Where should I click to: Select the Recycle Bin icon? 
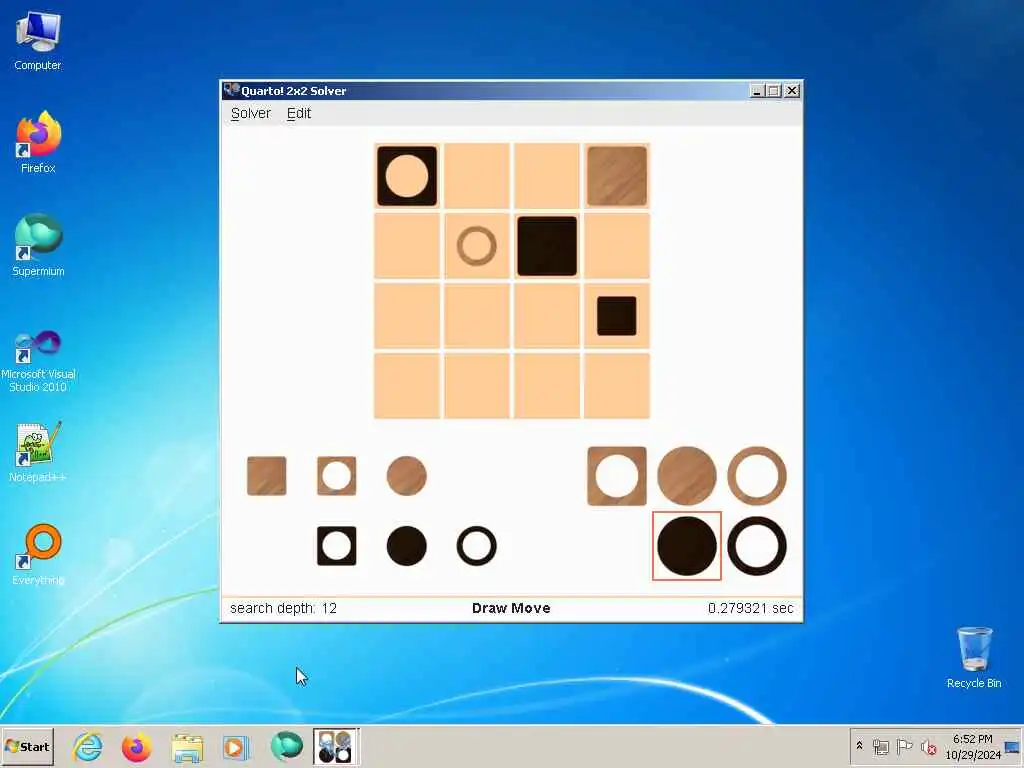(x=974, y=657)
